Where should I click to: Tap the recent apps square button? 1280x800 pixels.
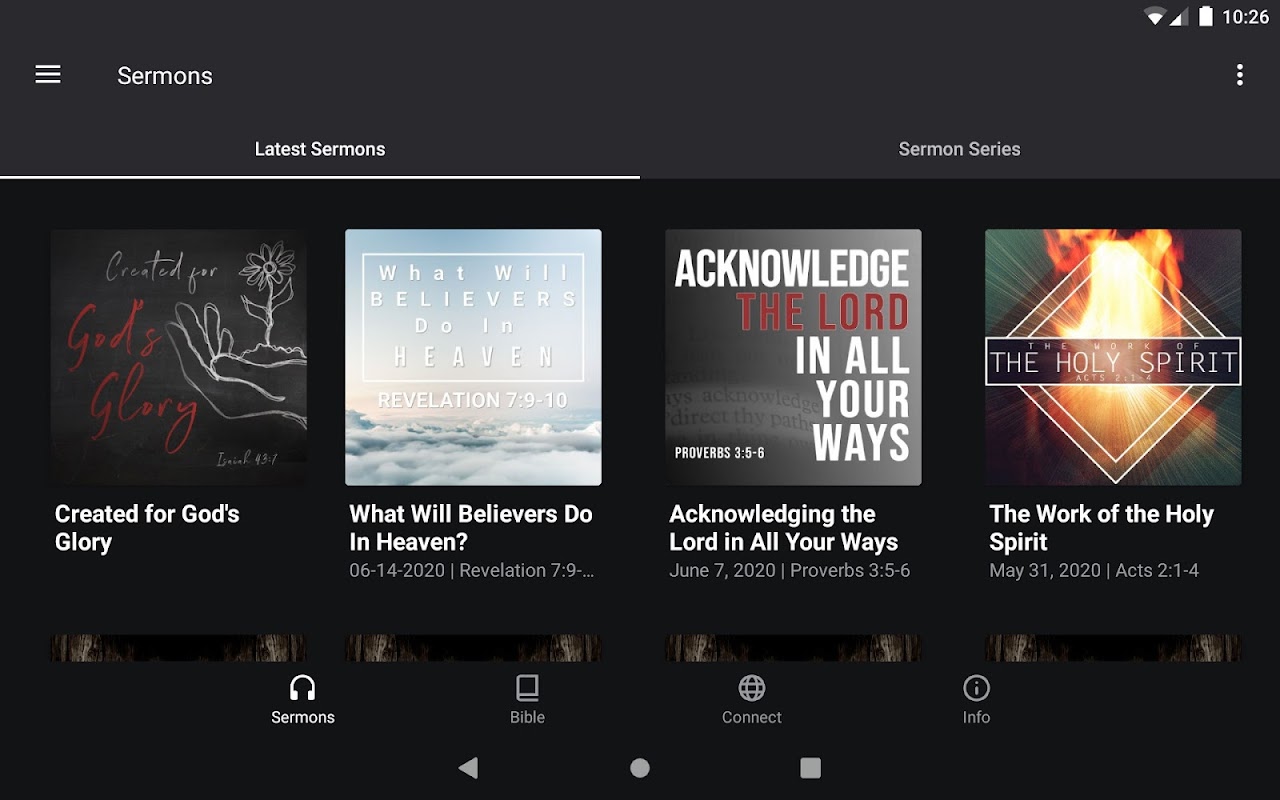point(811,767)
